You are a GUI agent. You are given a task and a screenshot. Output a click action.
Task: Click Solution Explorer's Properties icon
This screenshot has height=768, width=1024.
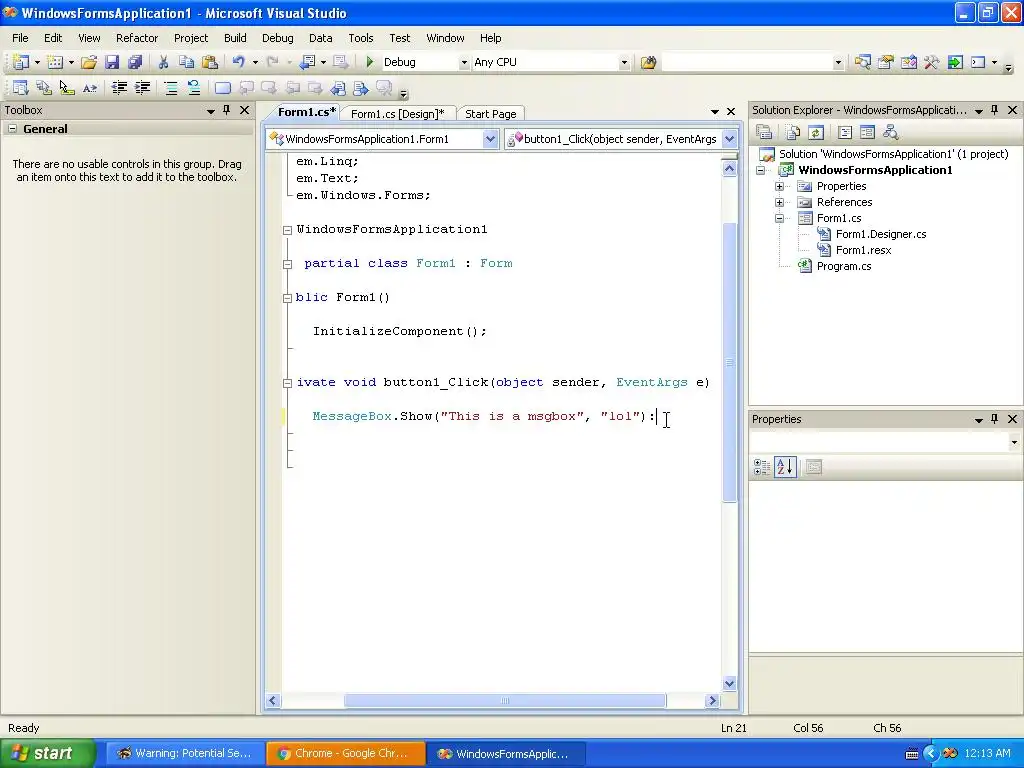click(x=764, y=133)
